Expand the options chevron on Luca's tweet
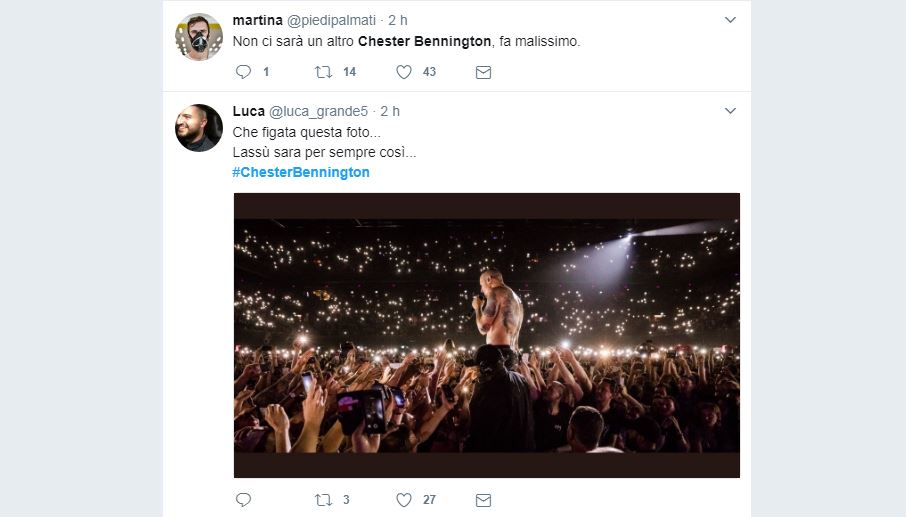The width and height of the screenshot is (906, 517). pyautogui.click(x=730, y=111)
